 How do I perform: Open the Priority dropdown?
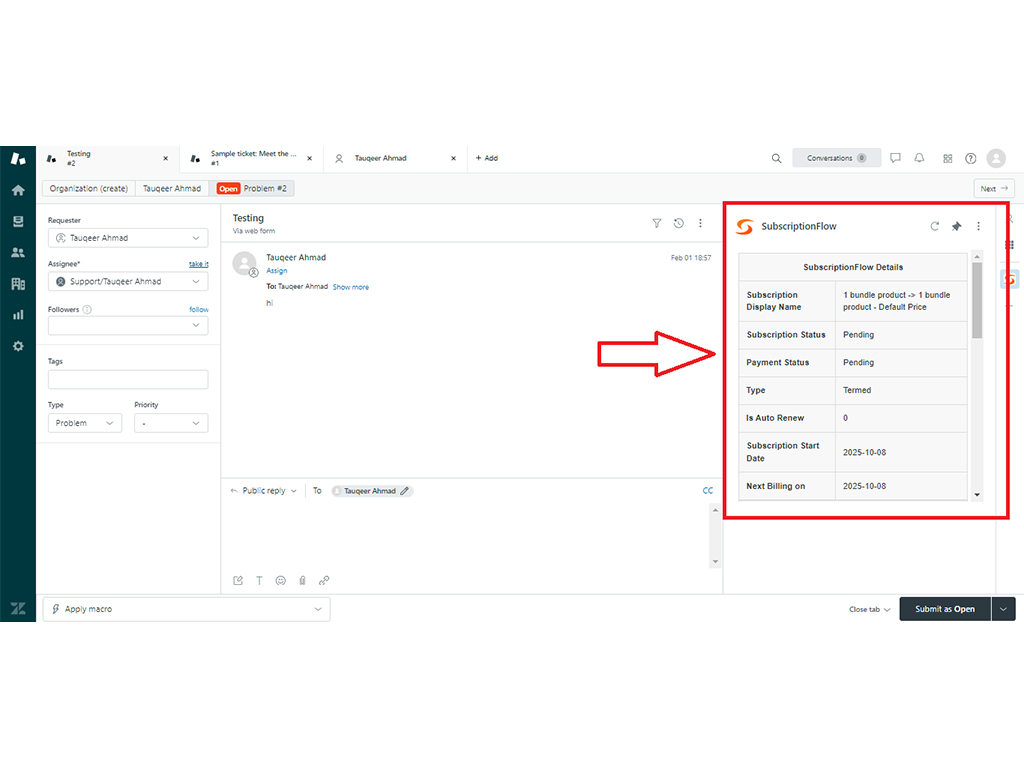click(171, 423)
